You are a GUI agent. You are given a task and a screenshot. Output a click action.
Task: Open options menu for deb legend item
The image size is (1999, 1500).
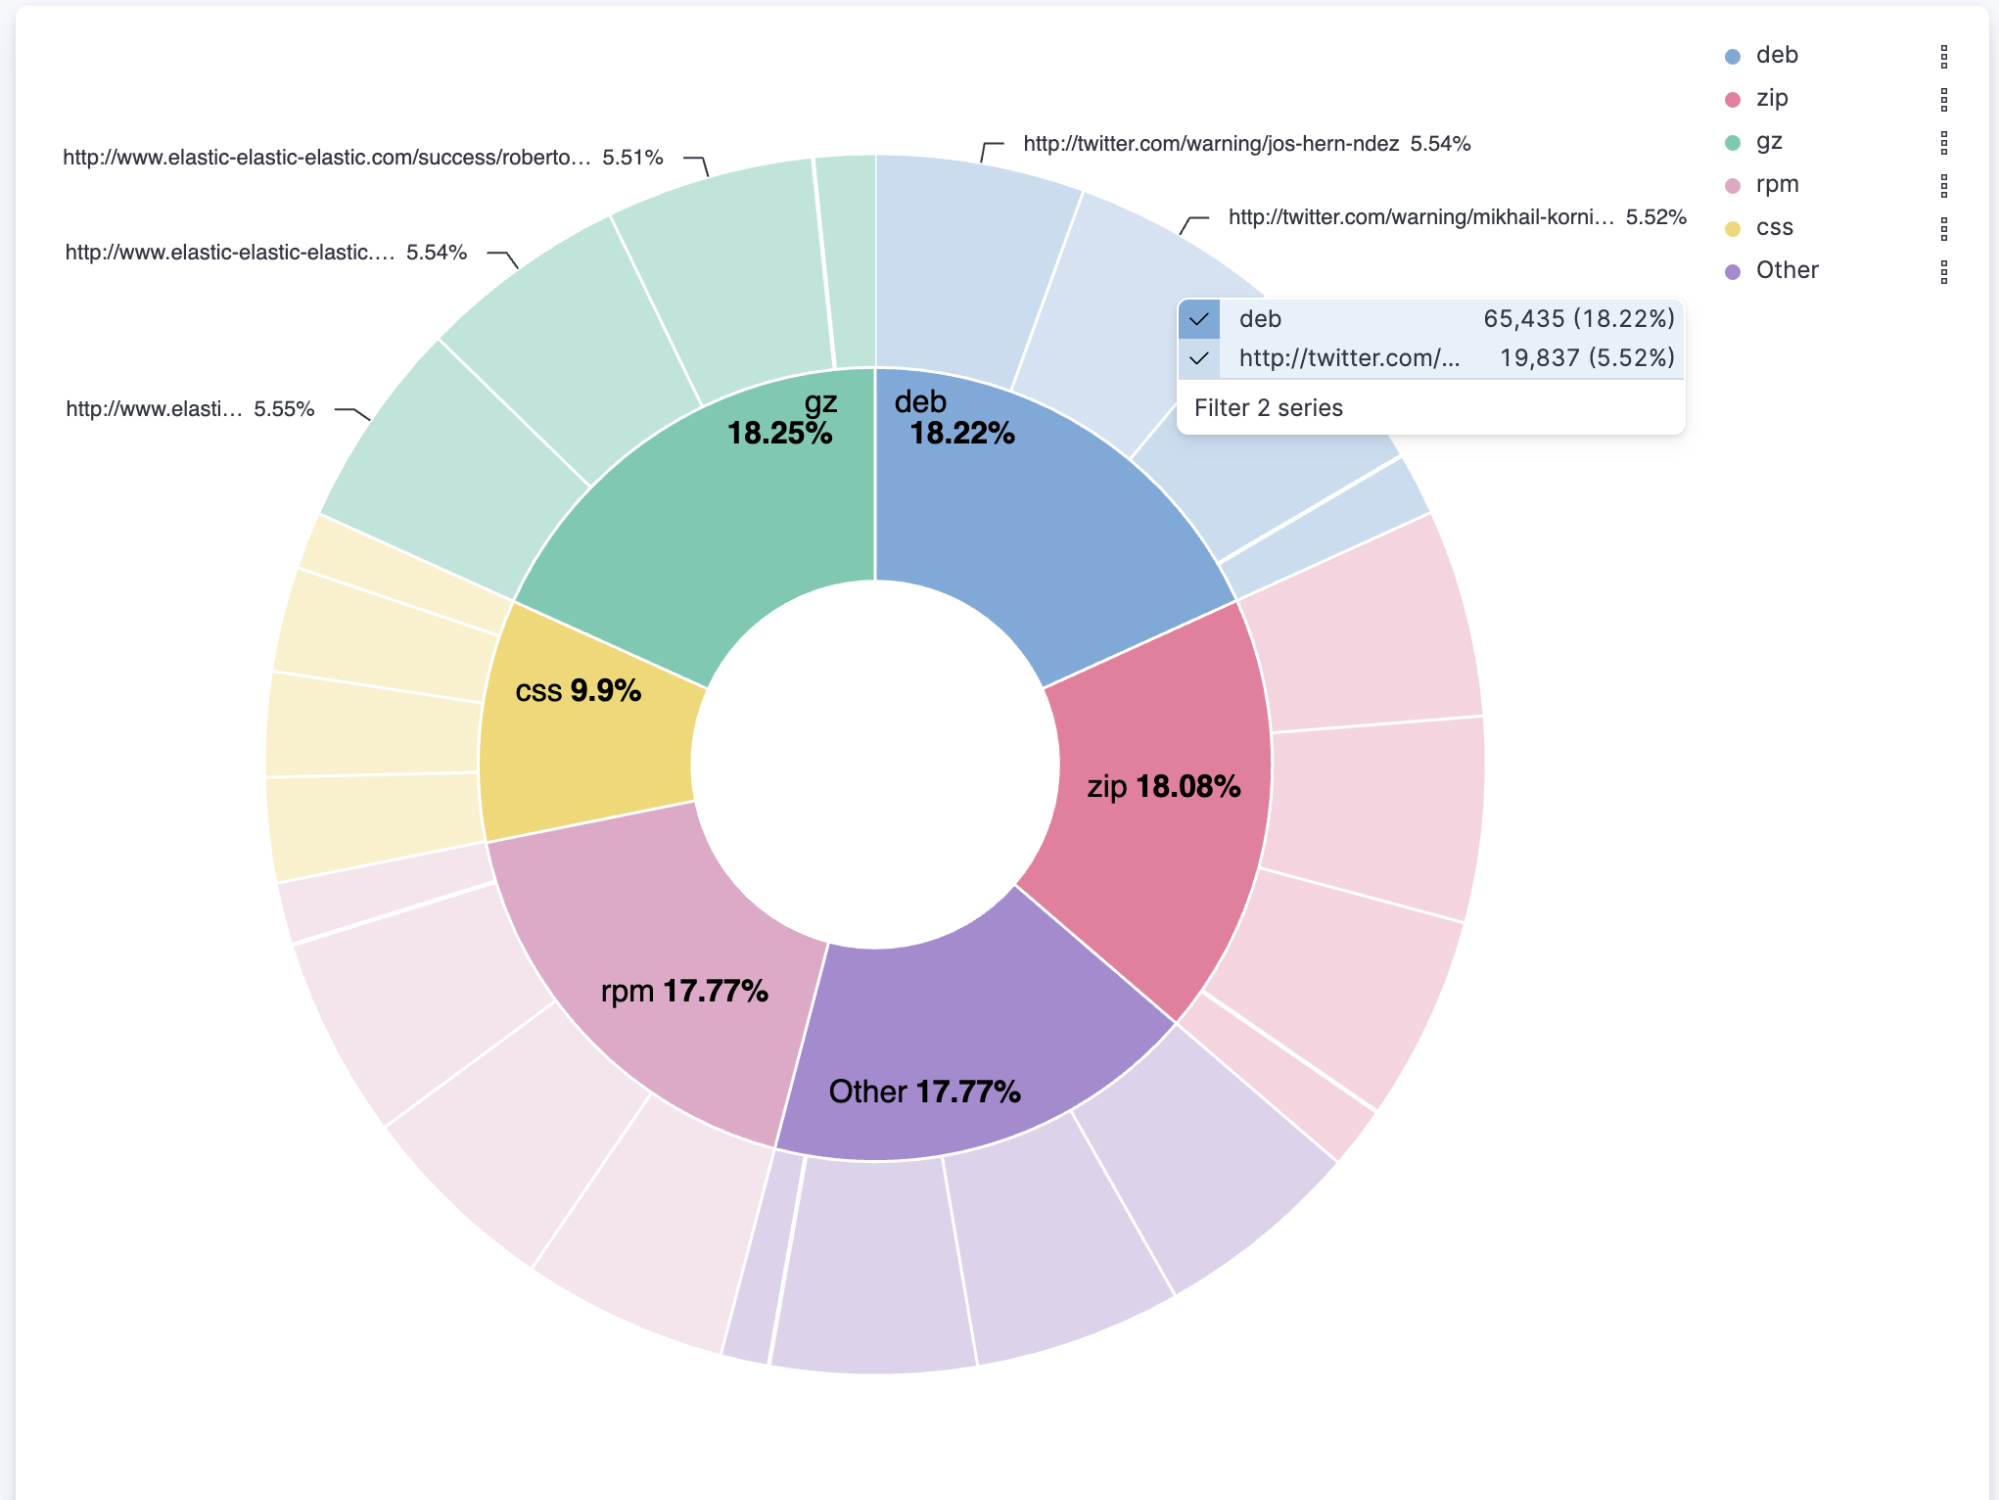[1943, 56]
